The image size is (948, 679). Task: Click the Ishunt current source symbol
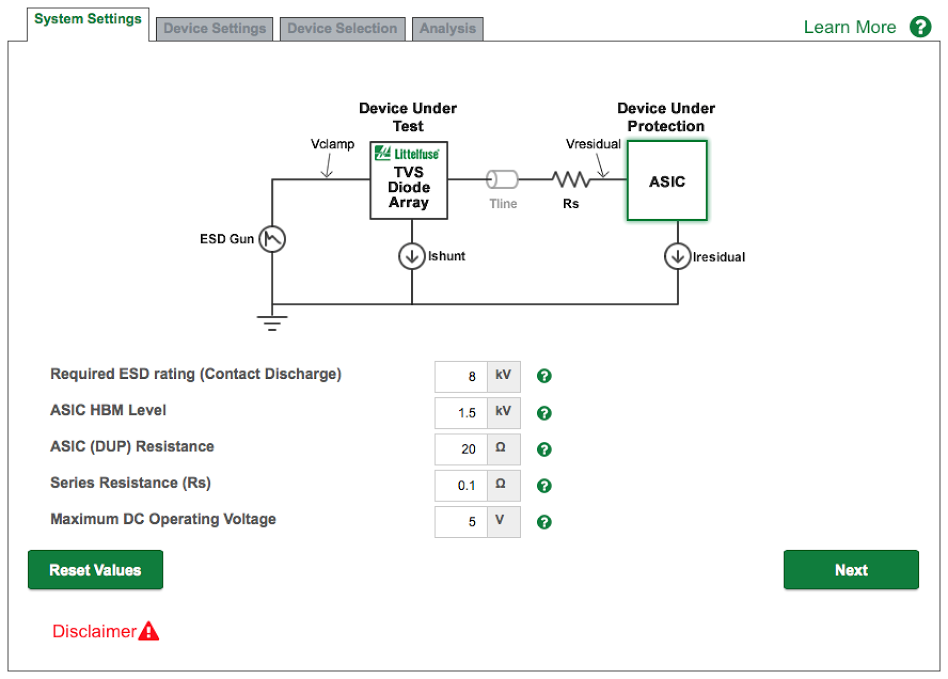point(411,257)
